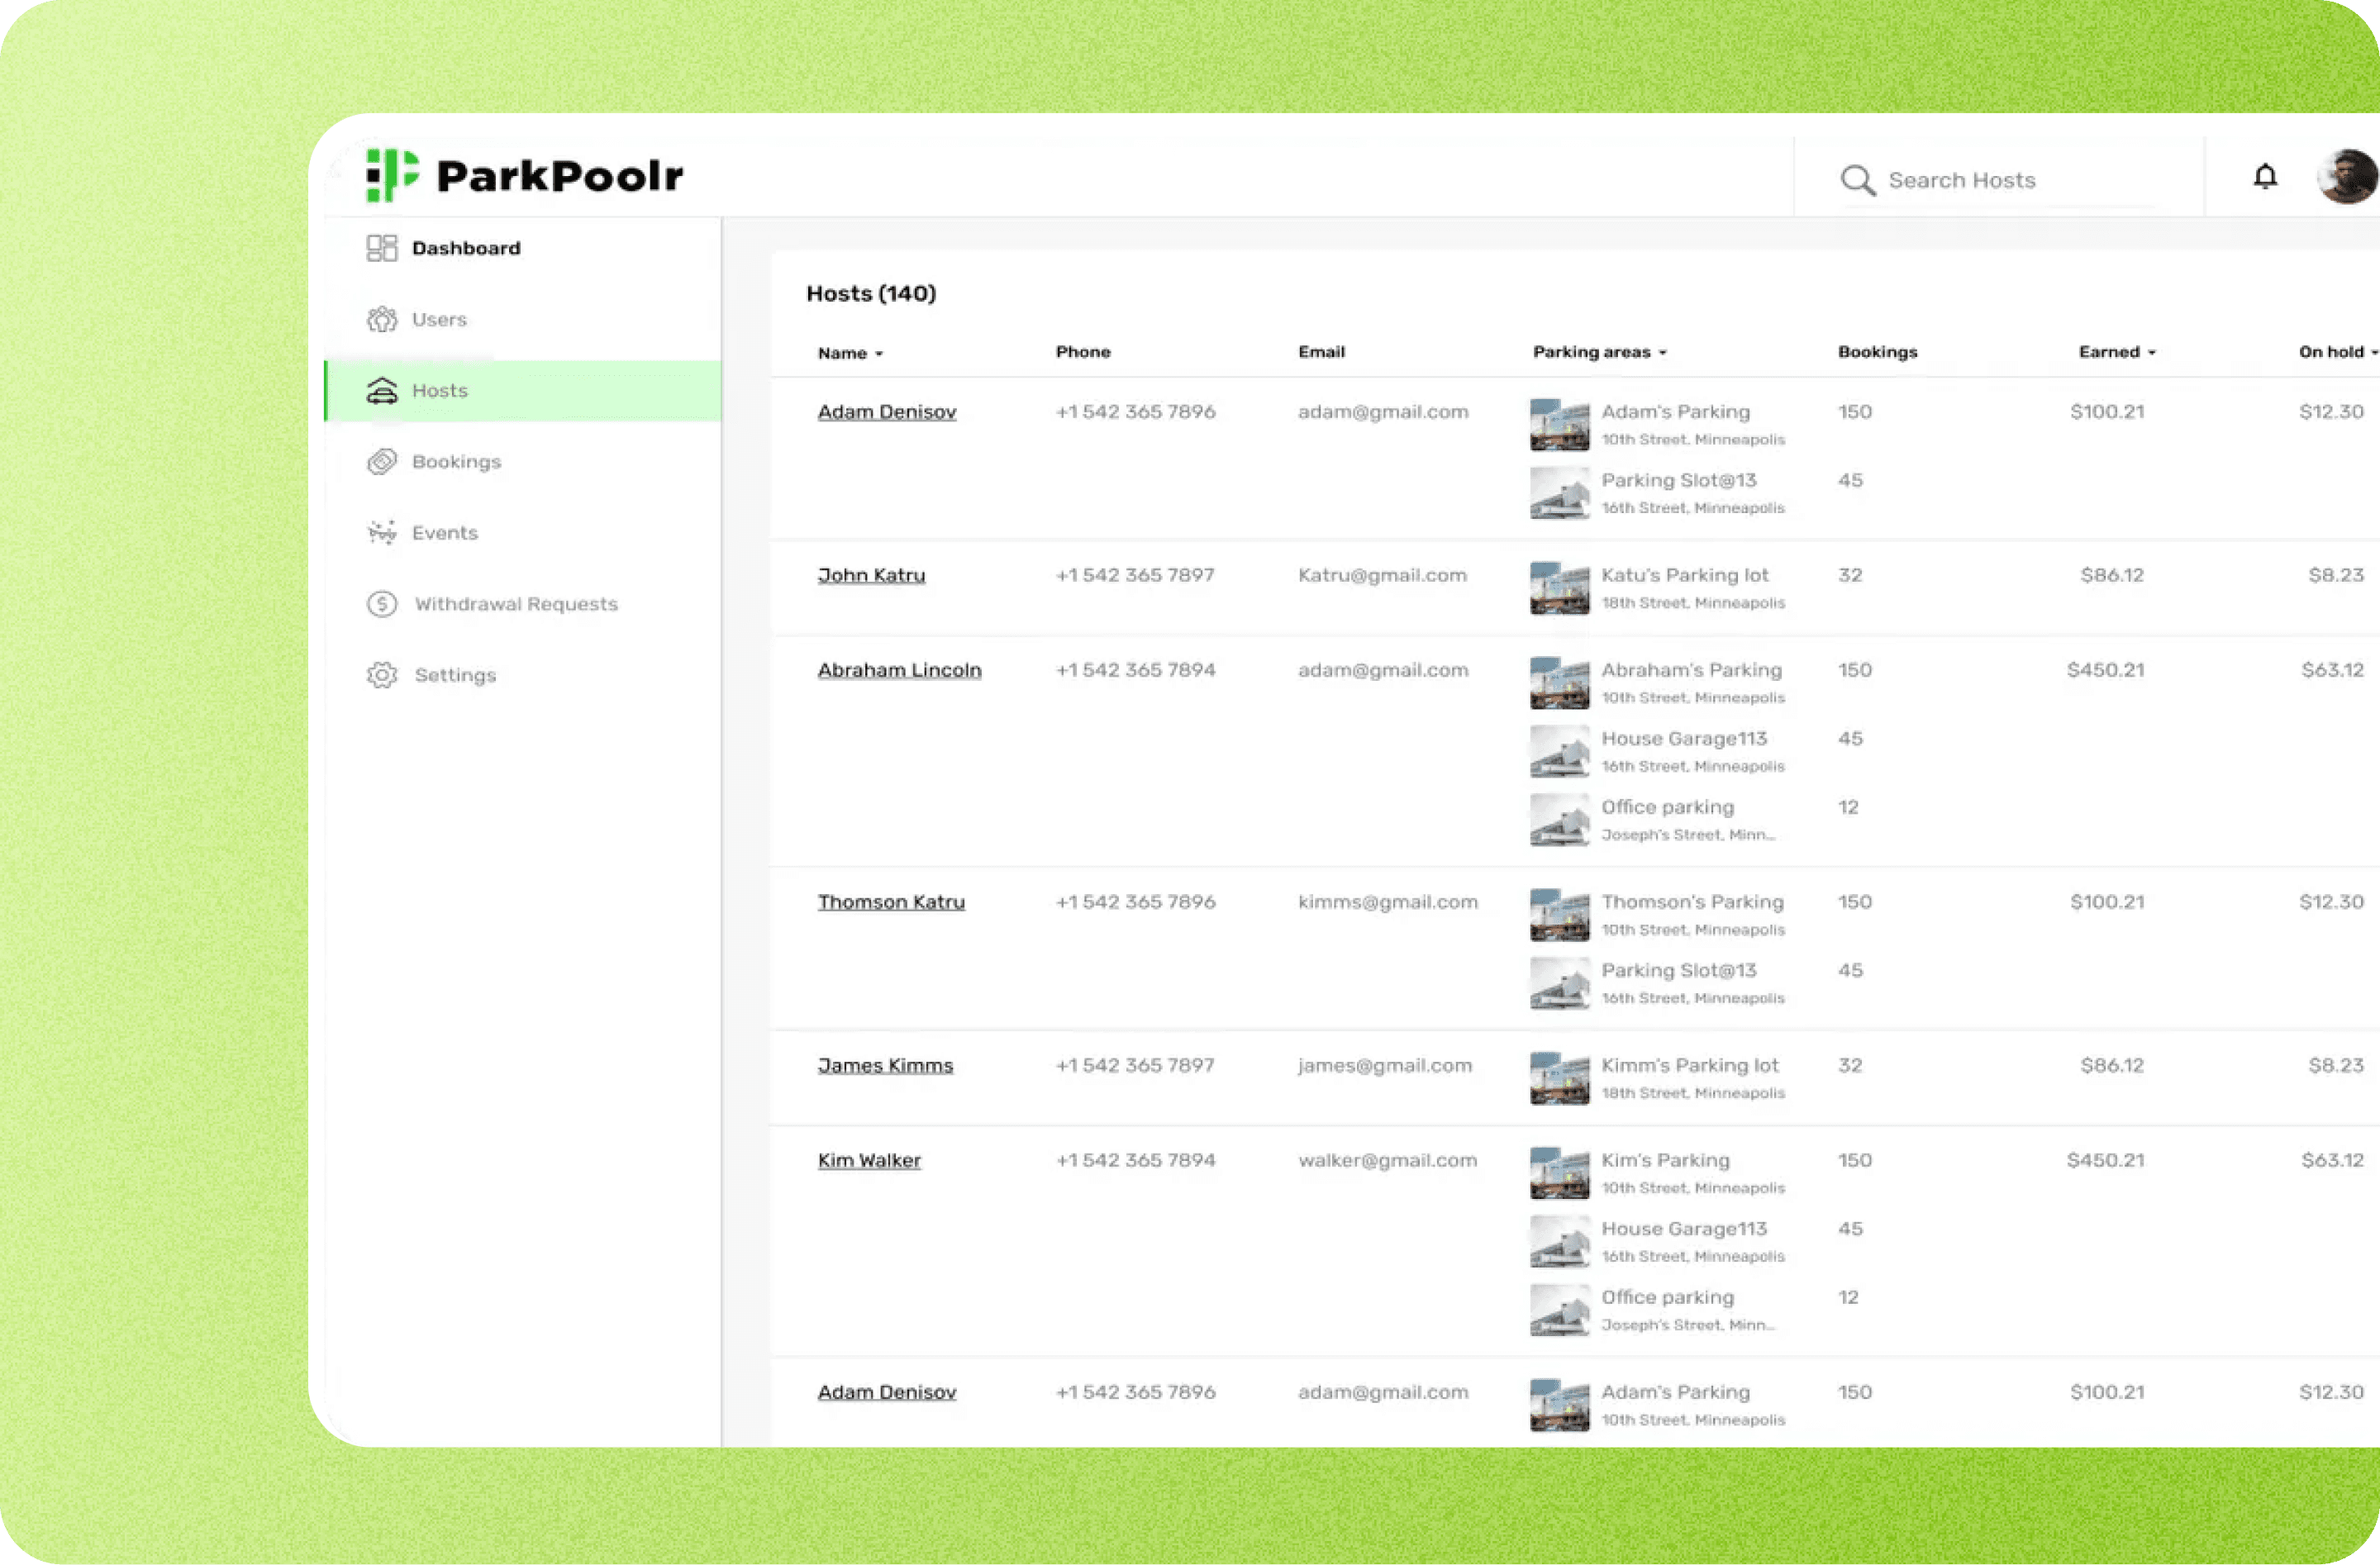Open the Hosts menu item
Viewport: 2380px width, 1565px height.
440,391
